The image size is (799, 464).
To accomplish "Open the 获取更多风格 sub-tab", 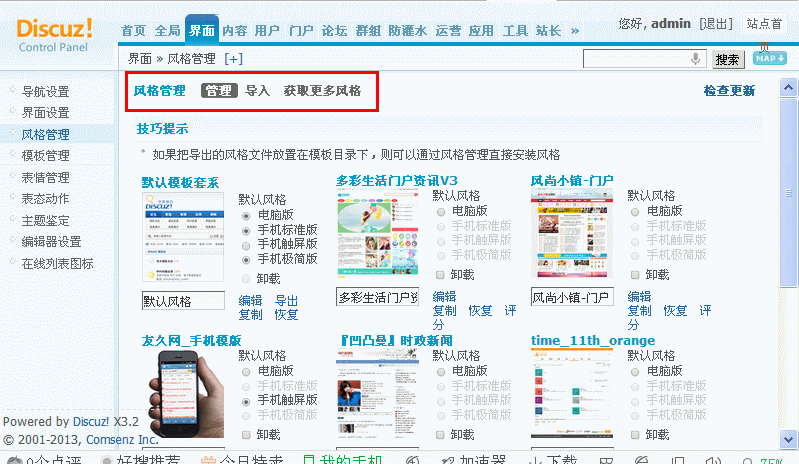I will tap(323, 91).
